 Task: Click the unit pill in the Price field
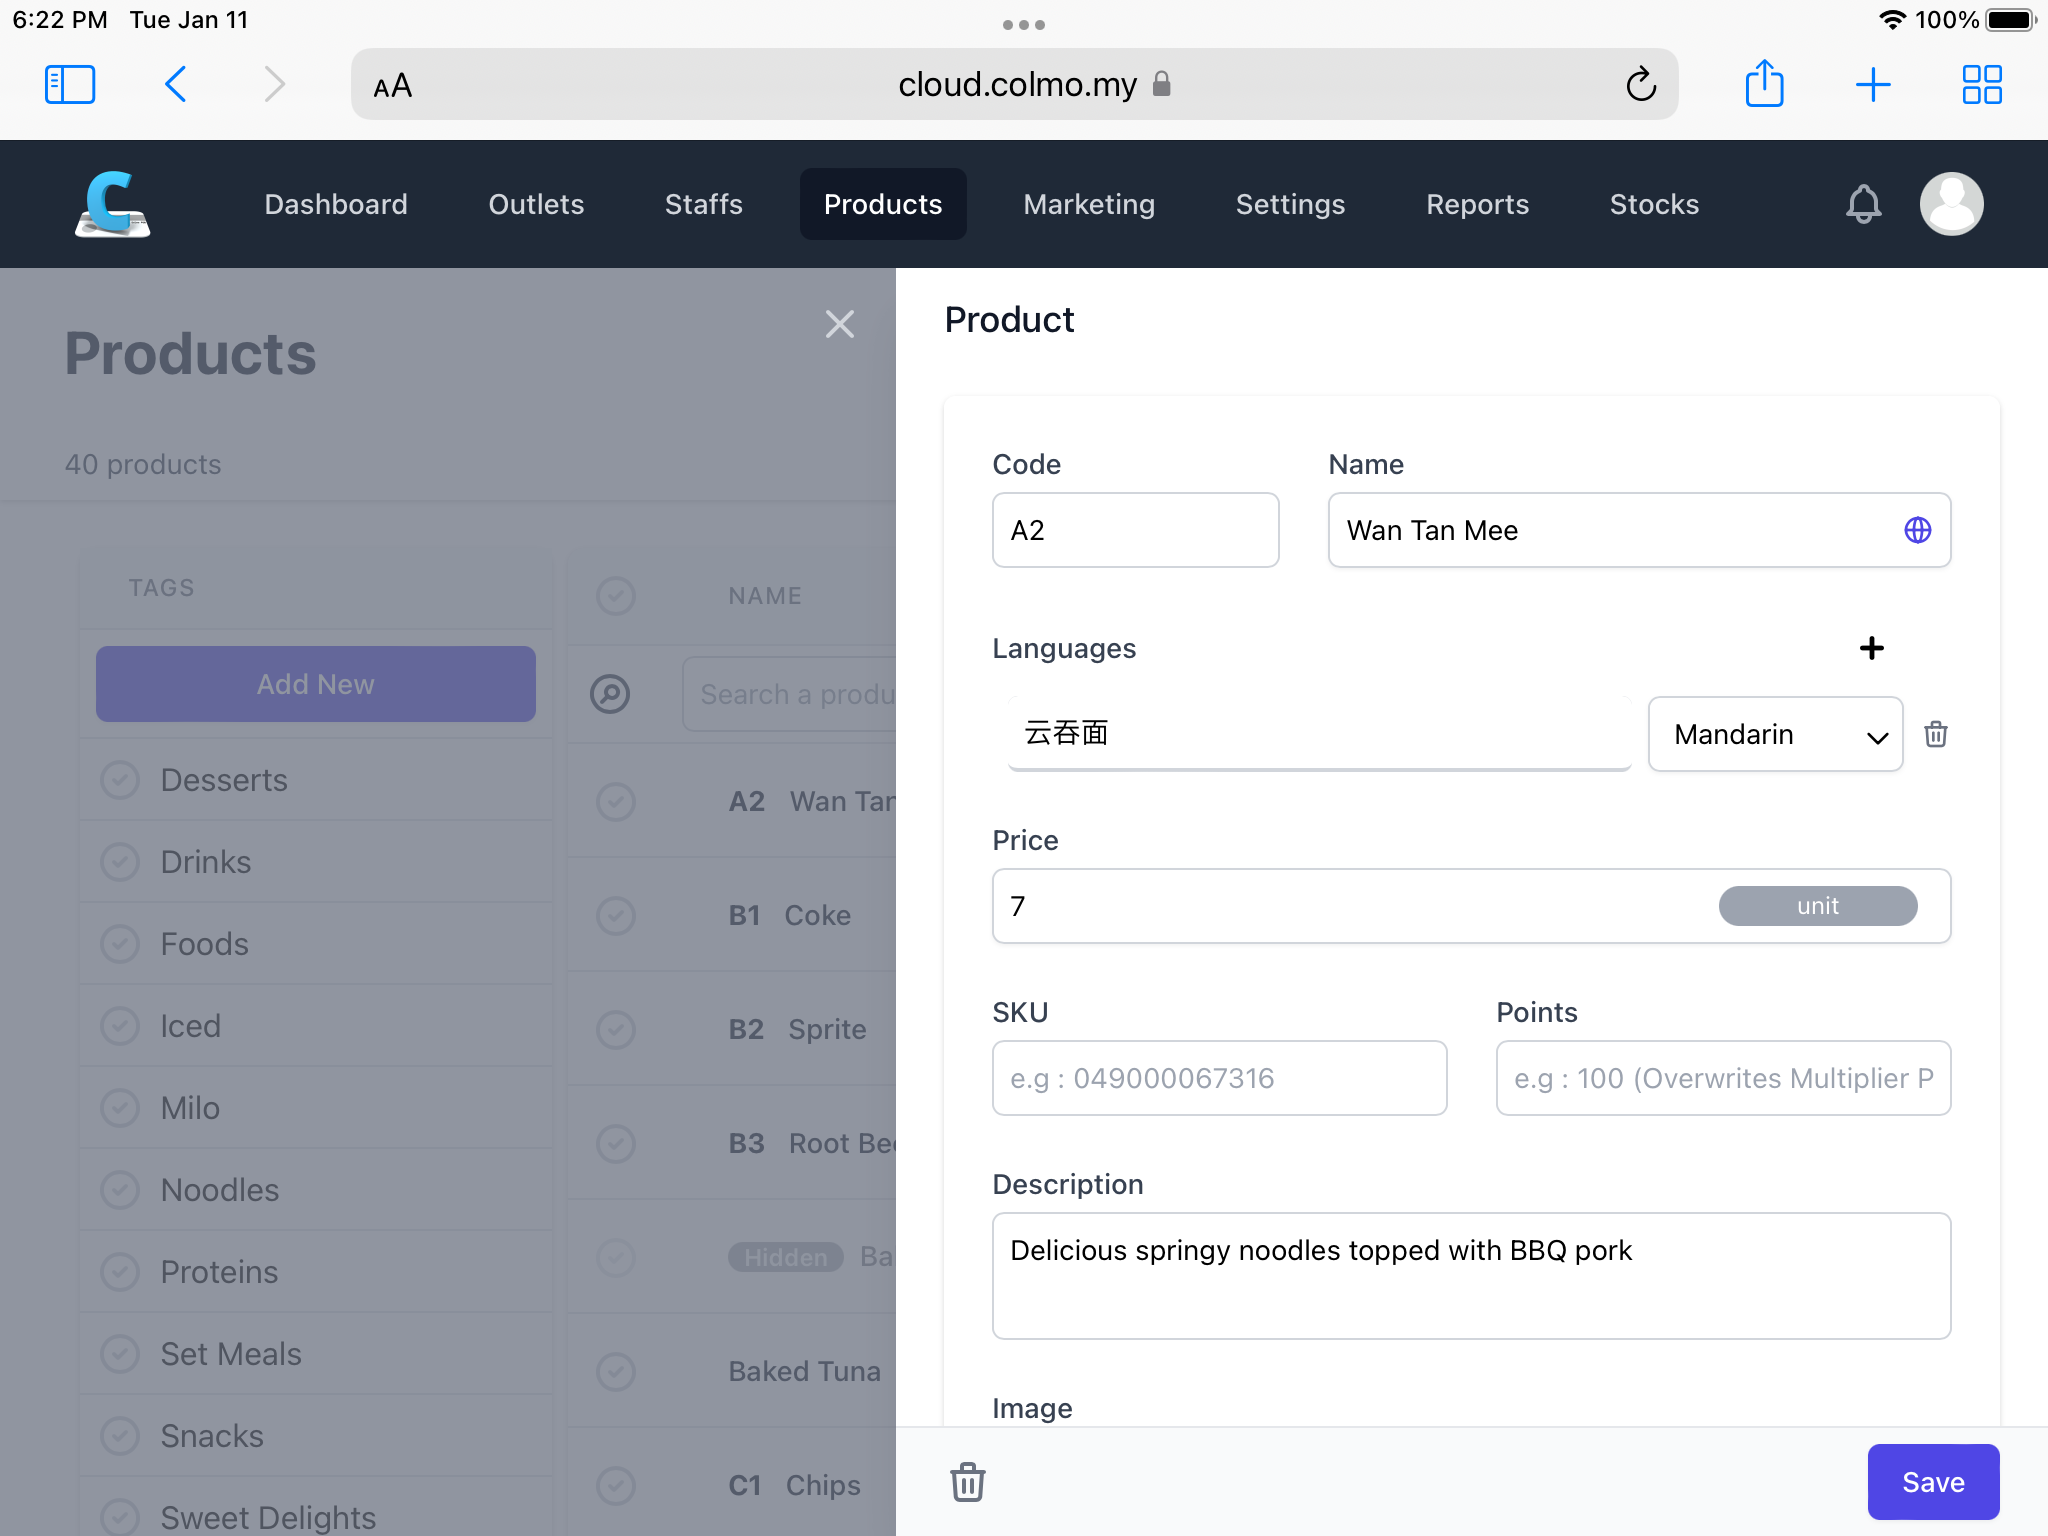[x=1817, y=906]
